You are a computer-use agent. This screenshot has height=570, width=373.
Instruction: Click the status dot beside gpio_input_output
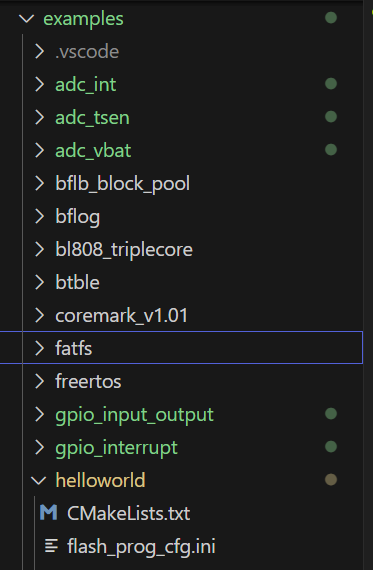pyautogui.click(x=331, y=414)
